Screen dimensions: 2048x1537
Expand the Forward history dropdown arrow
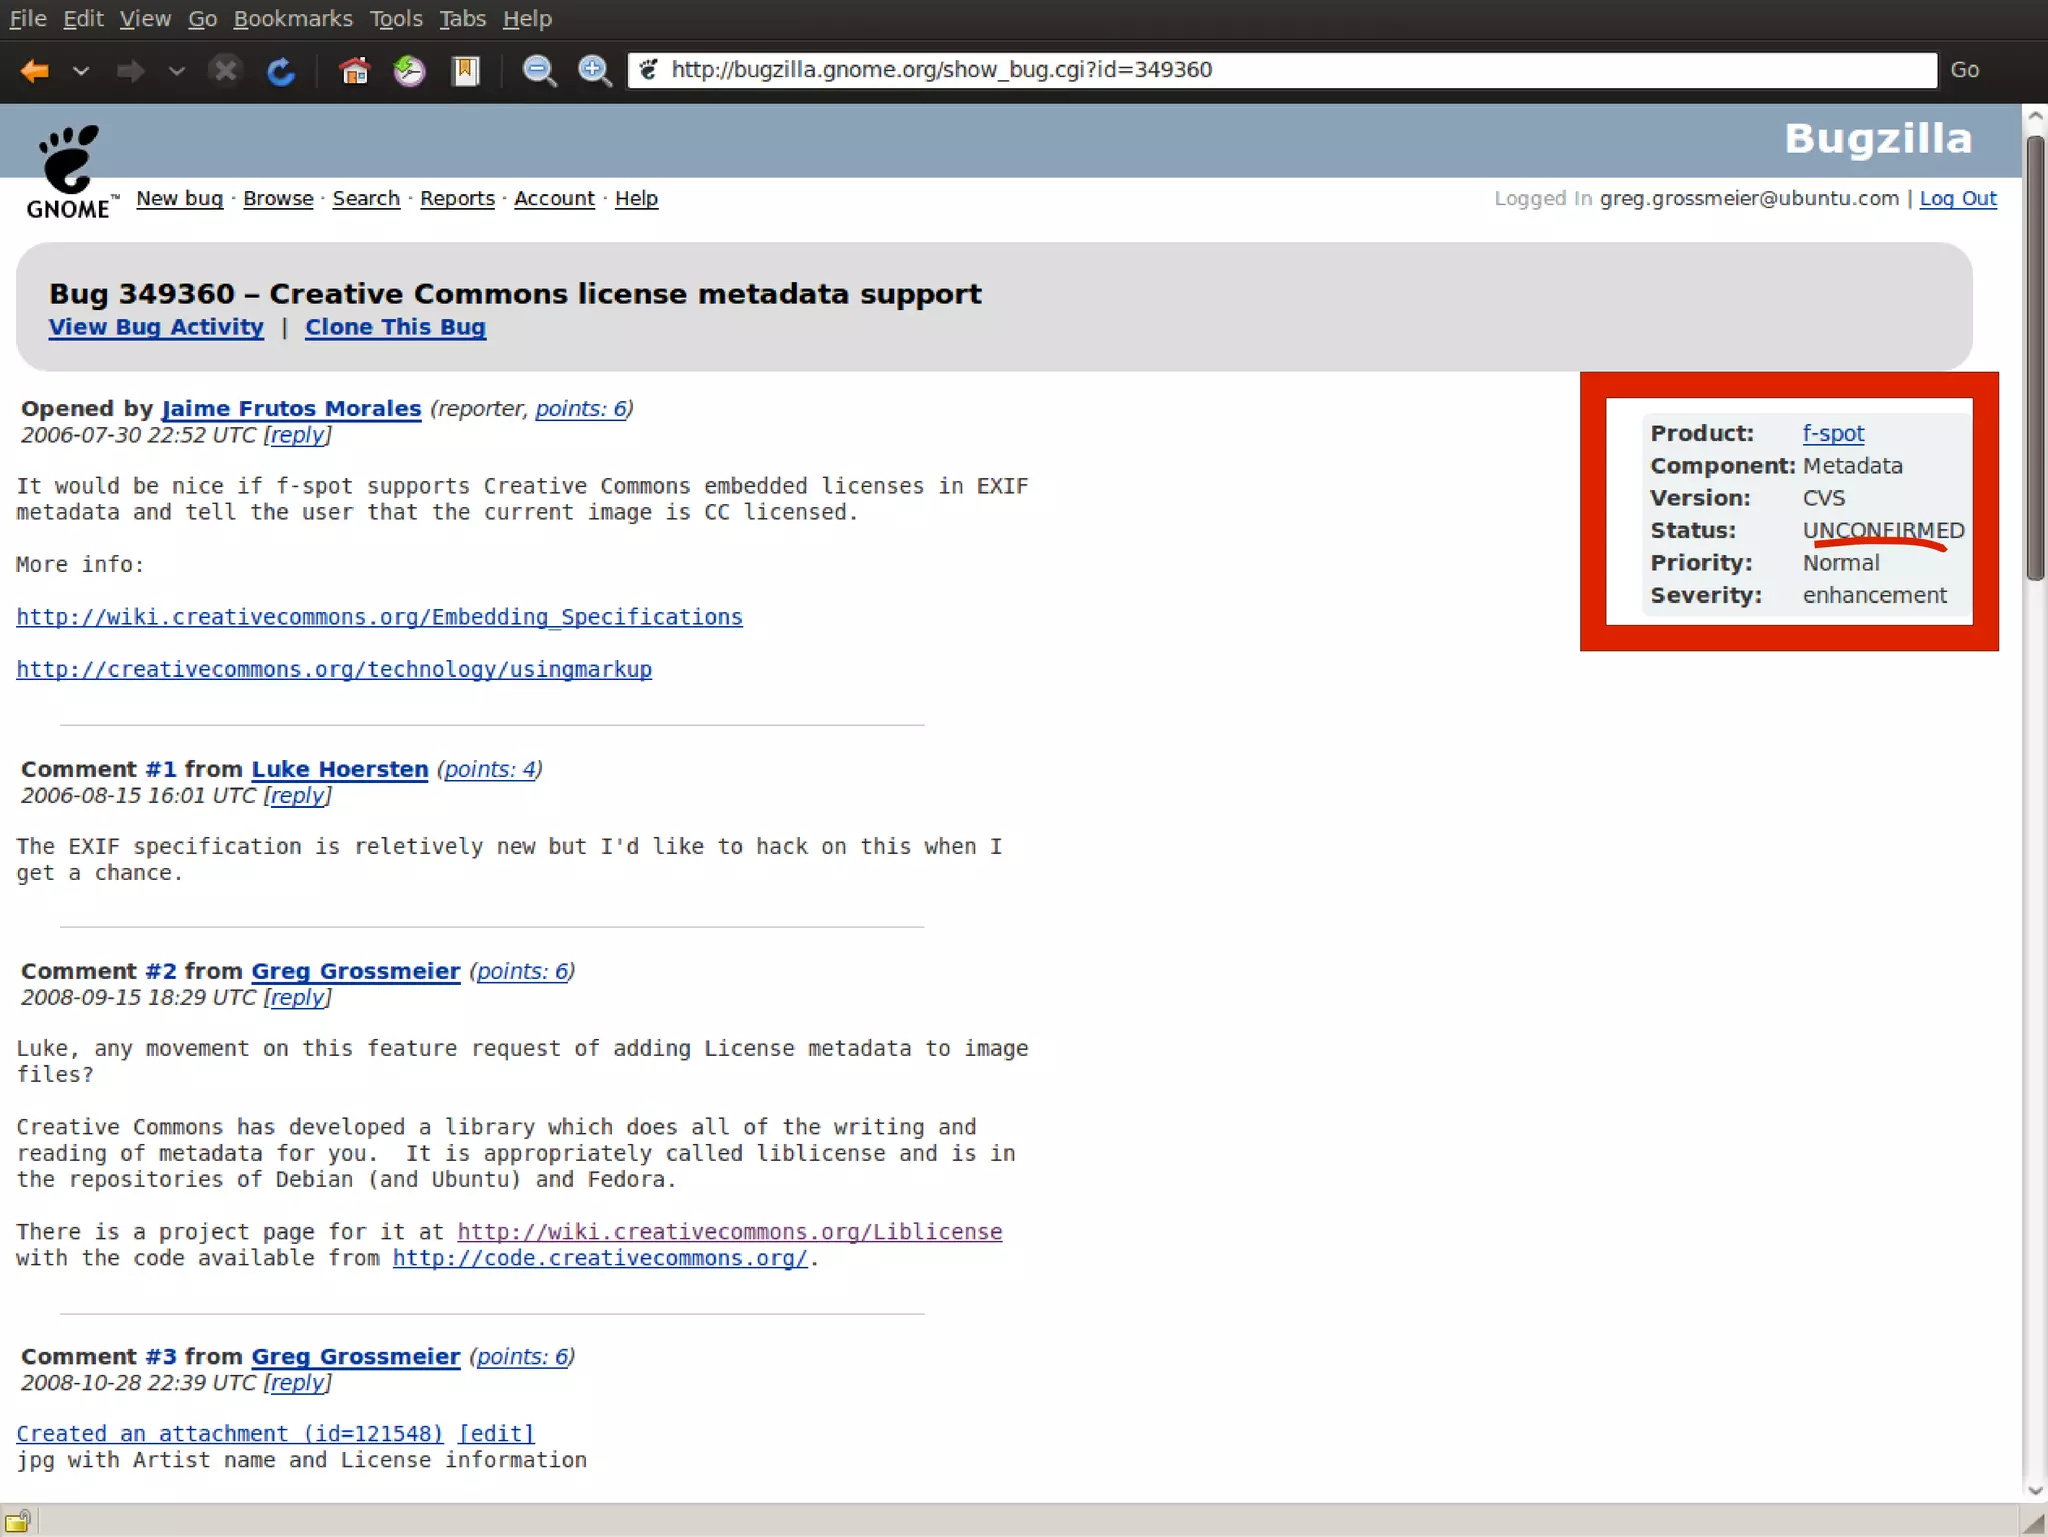pos(177,71)
